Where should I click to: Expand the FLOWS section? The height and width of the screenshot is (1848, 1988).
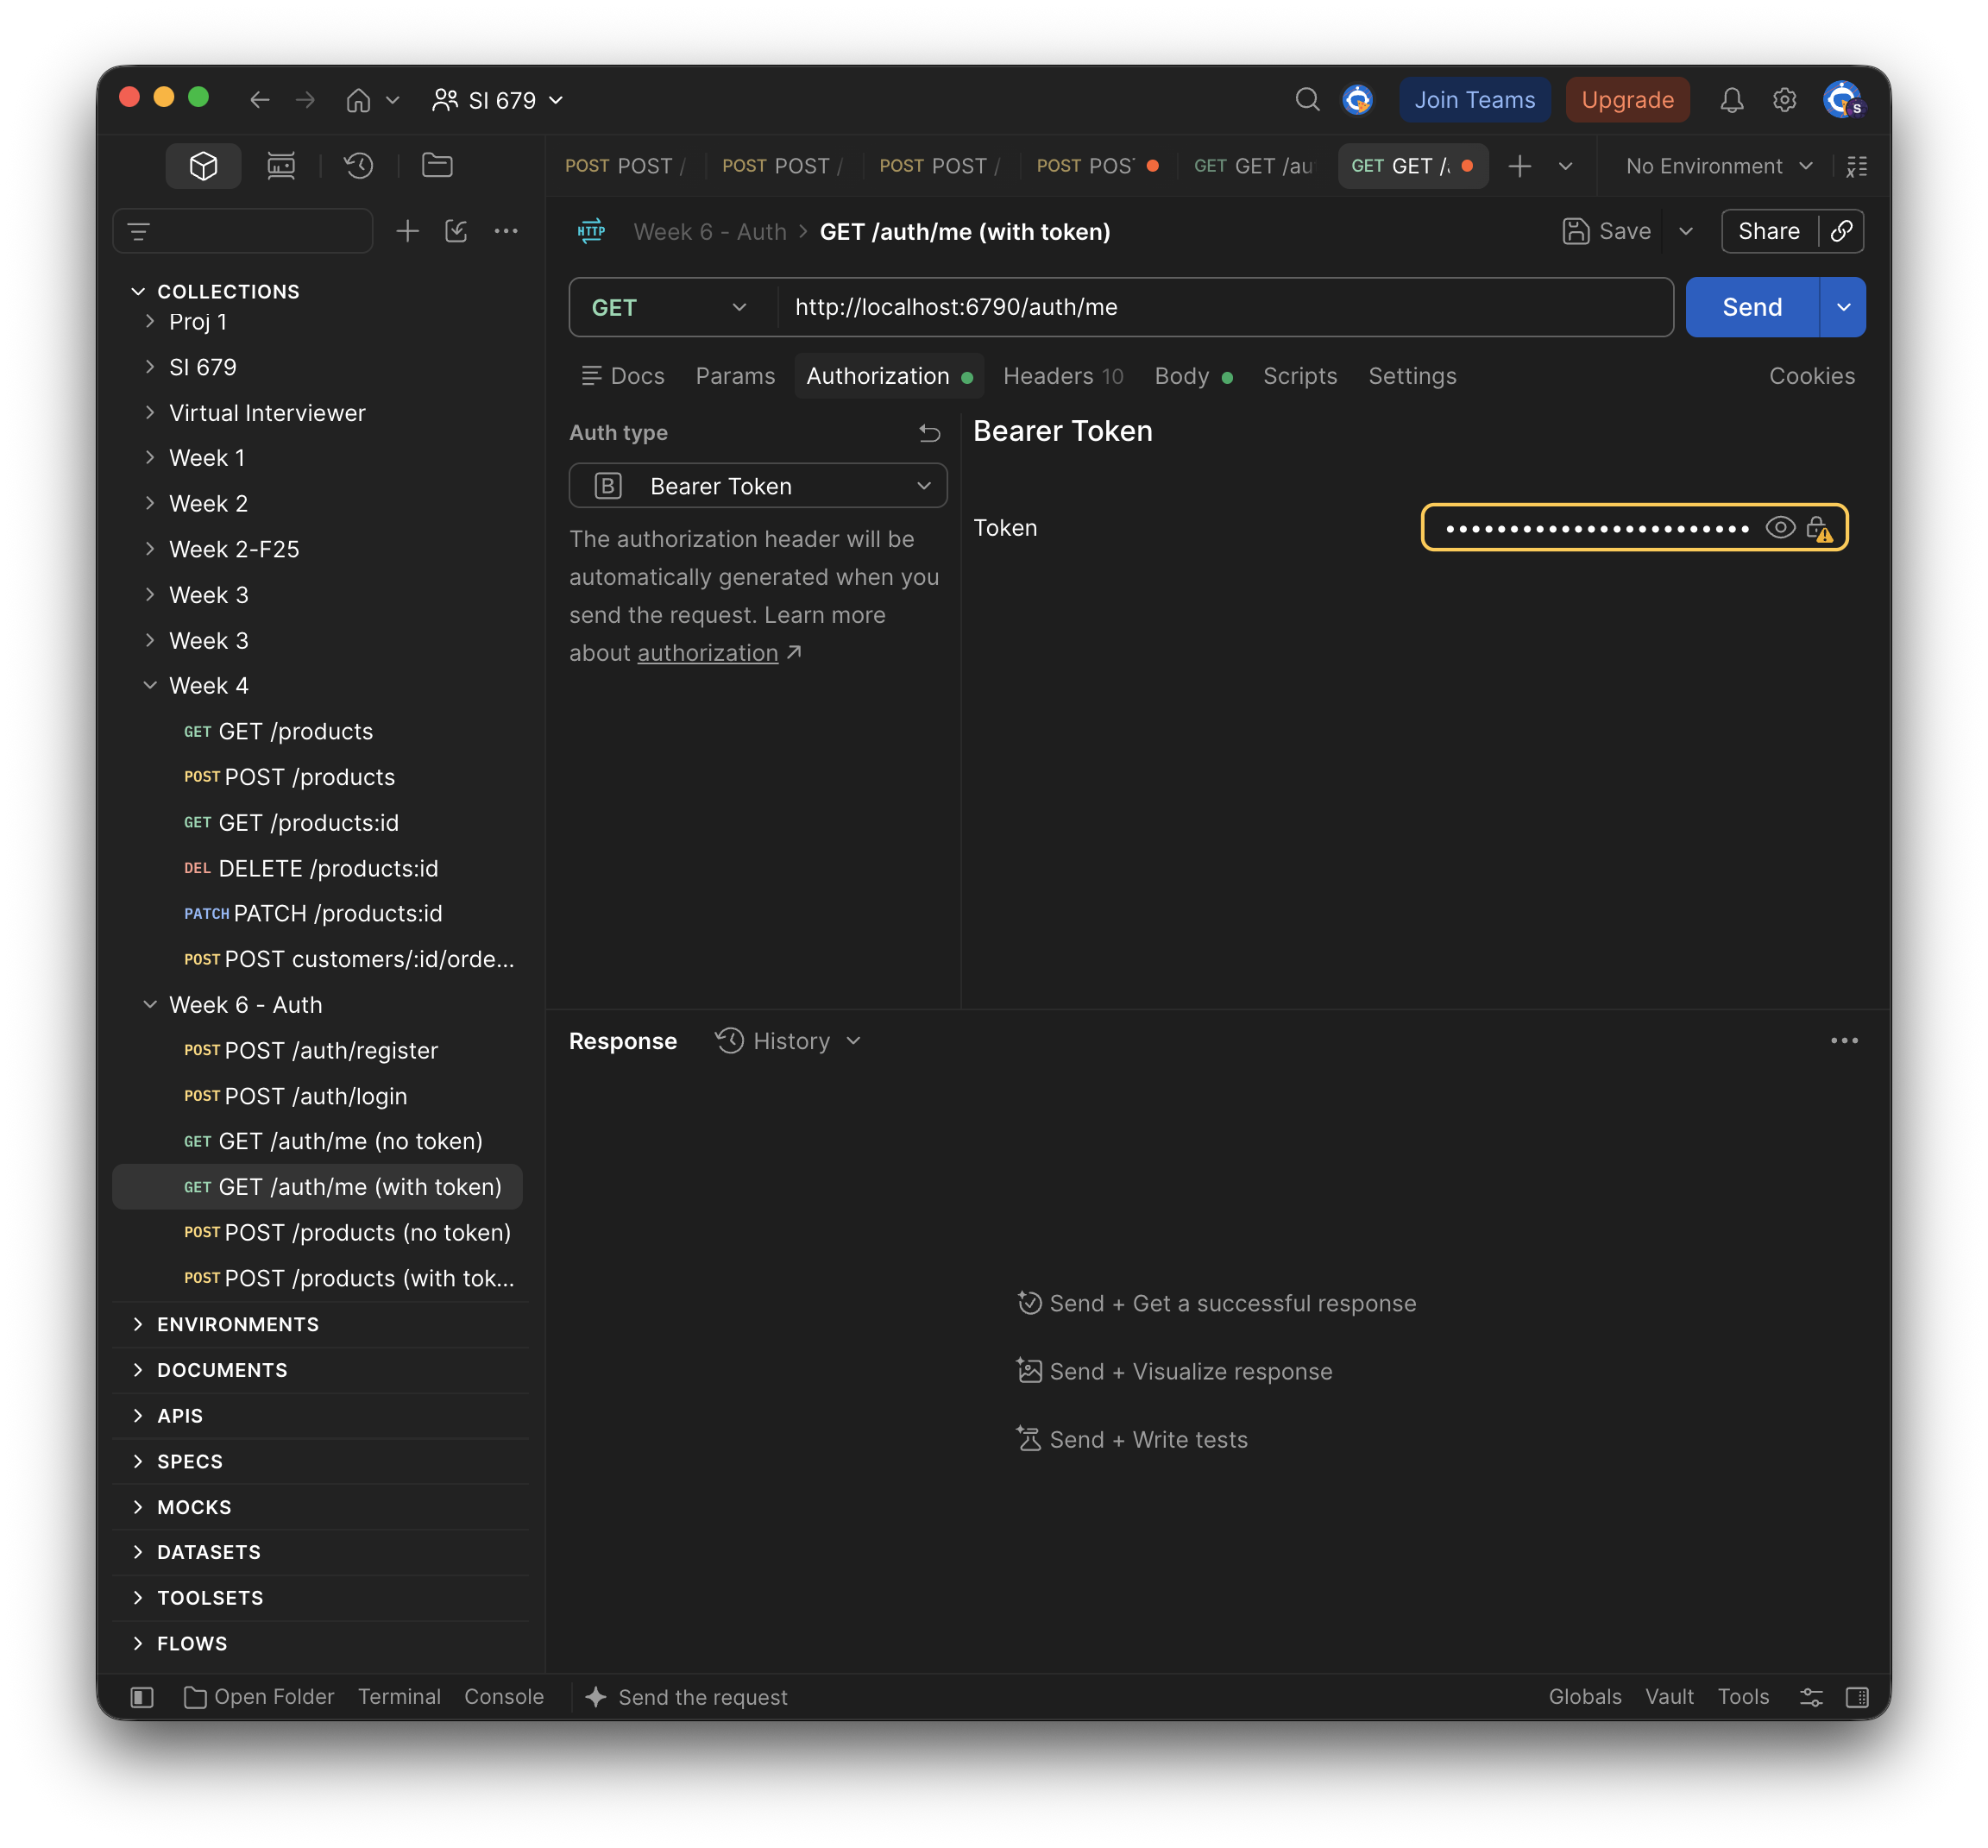pos(138,1643)
